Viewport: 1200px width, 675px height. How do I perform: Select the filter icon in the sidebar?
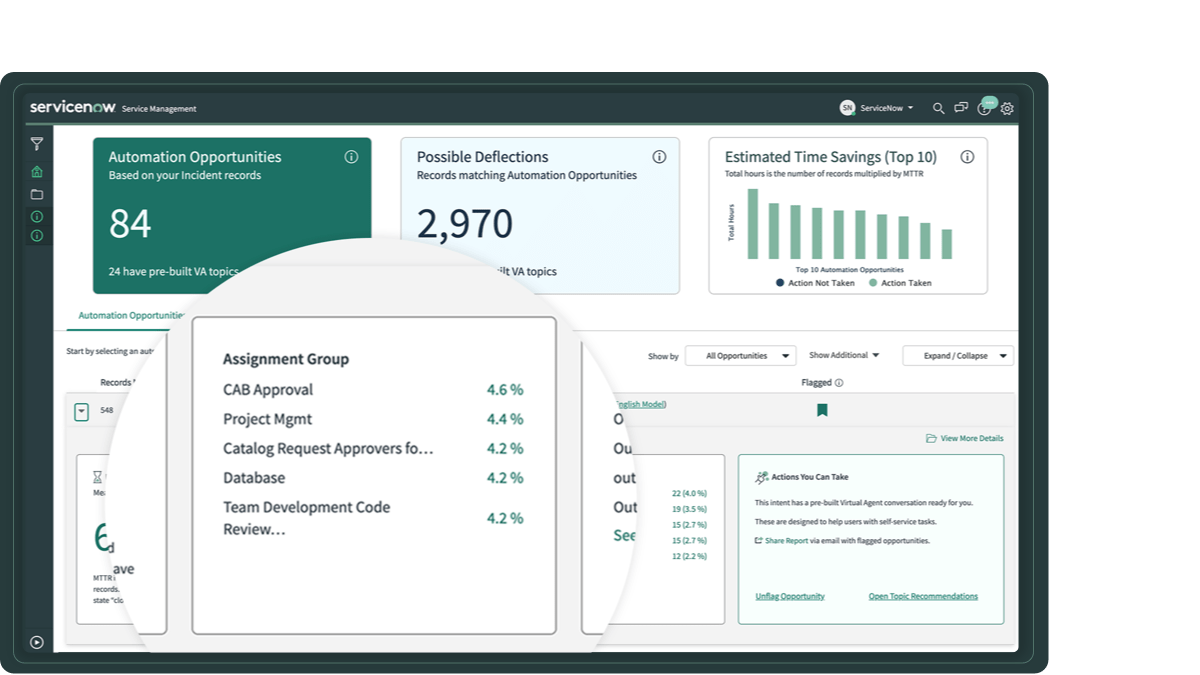[x=37, y=143]
